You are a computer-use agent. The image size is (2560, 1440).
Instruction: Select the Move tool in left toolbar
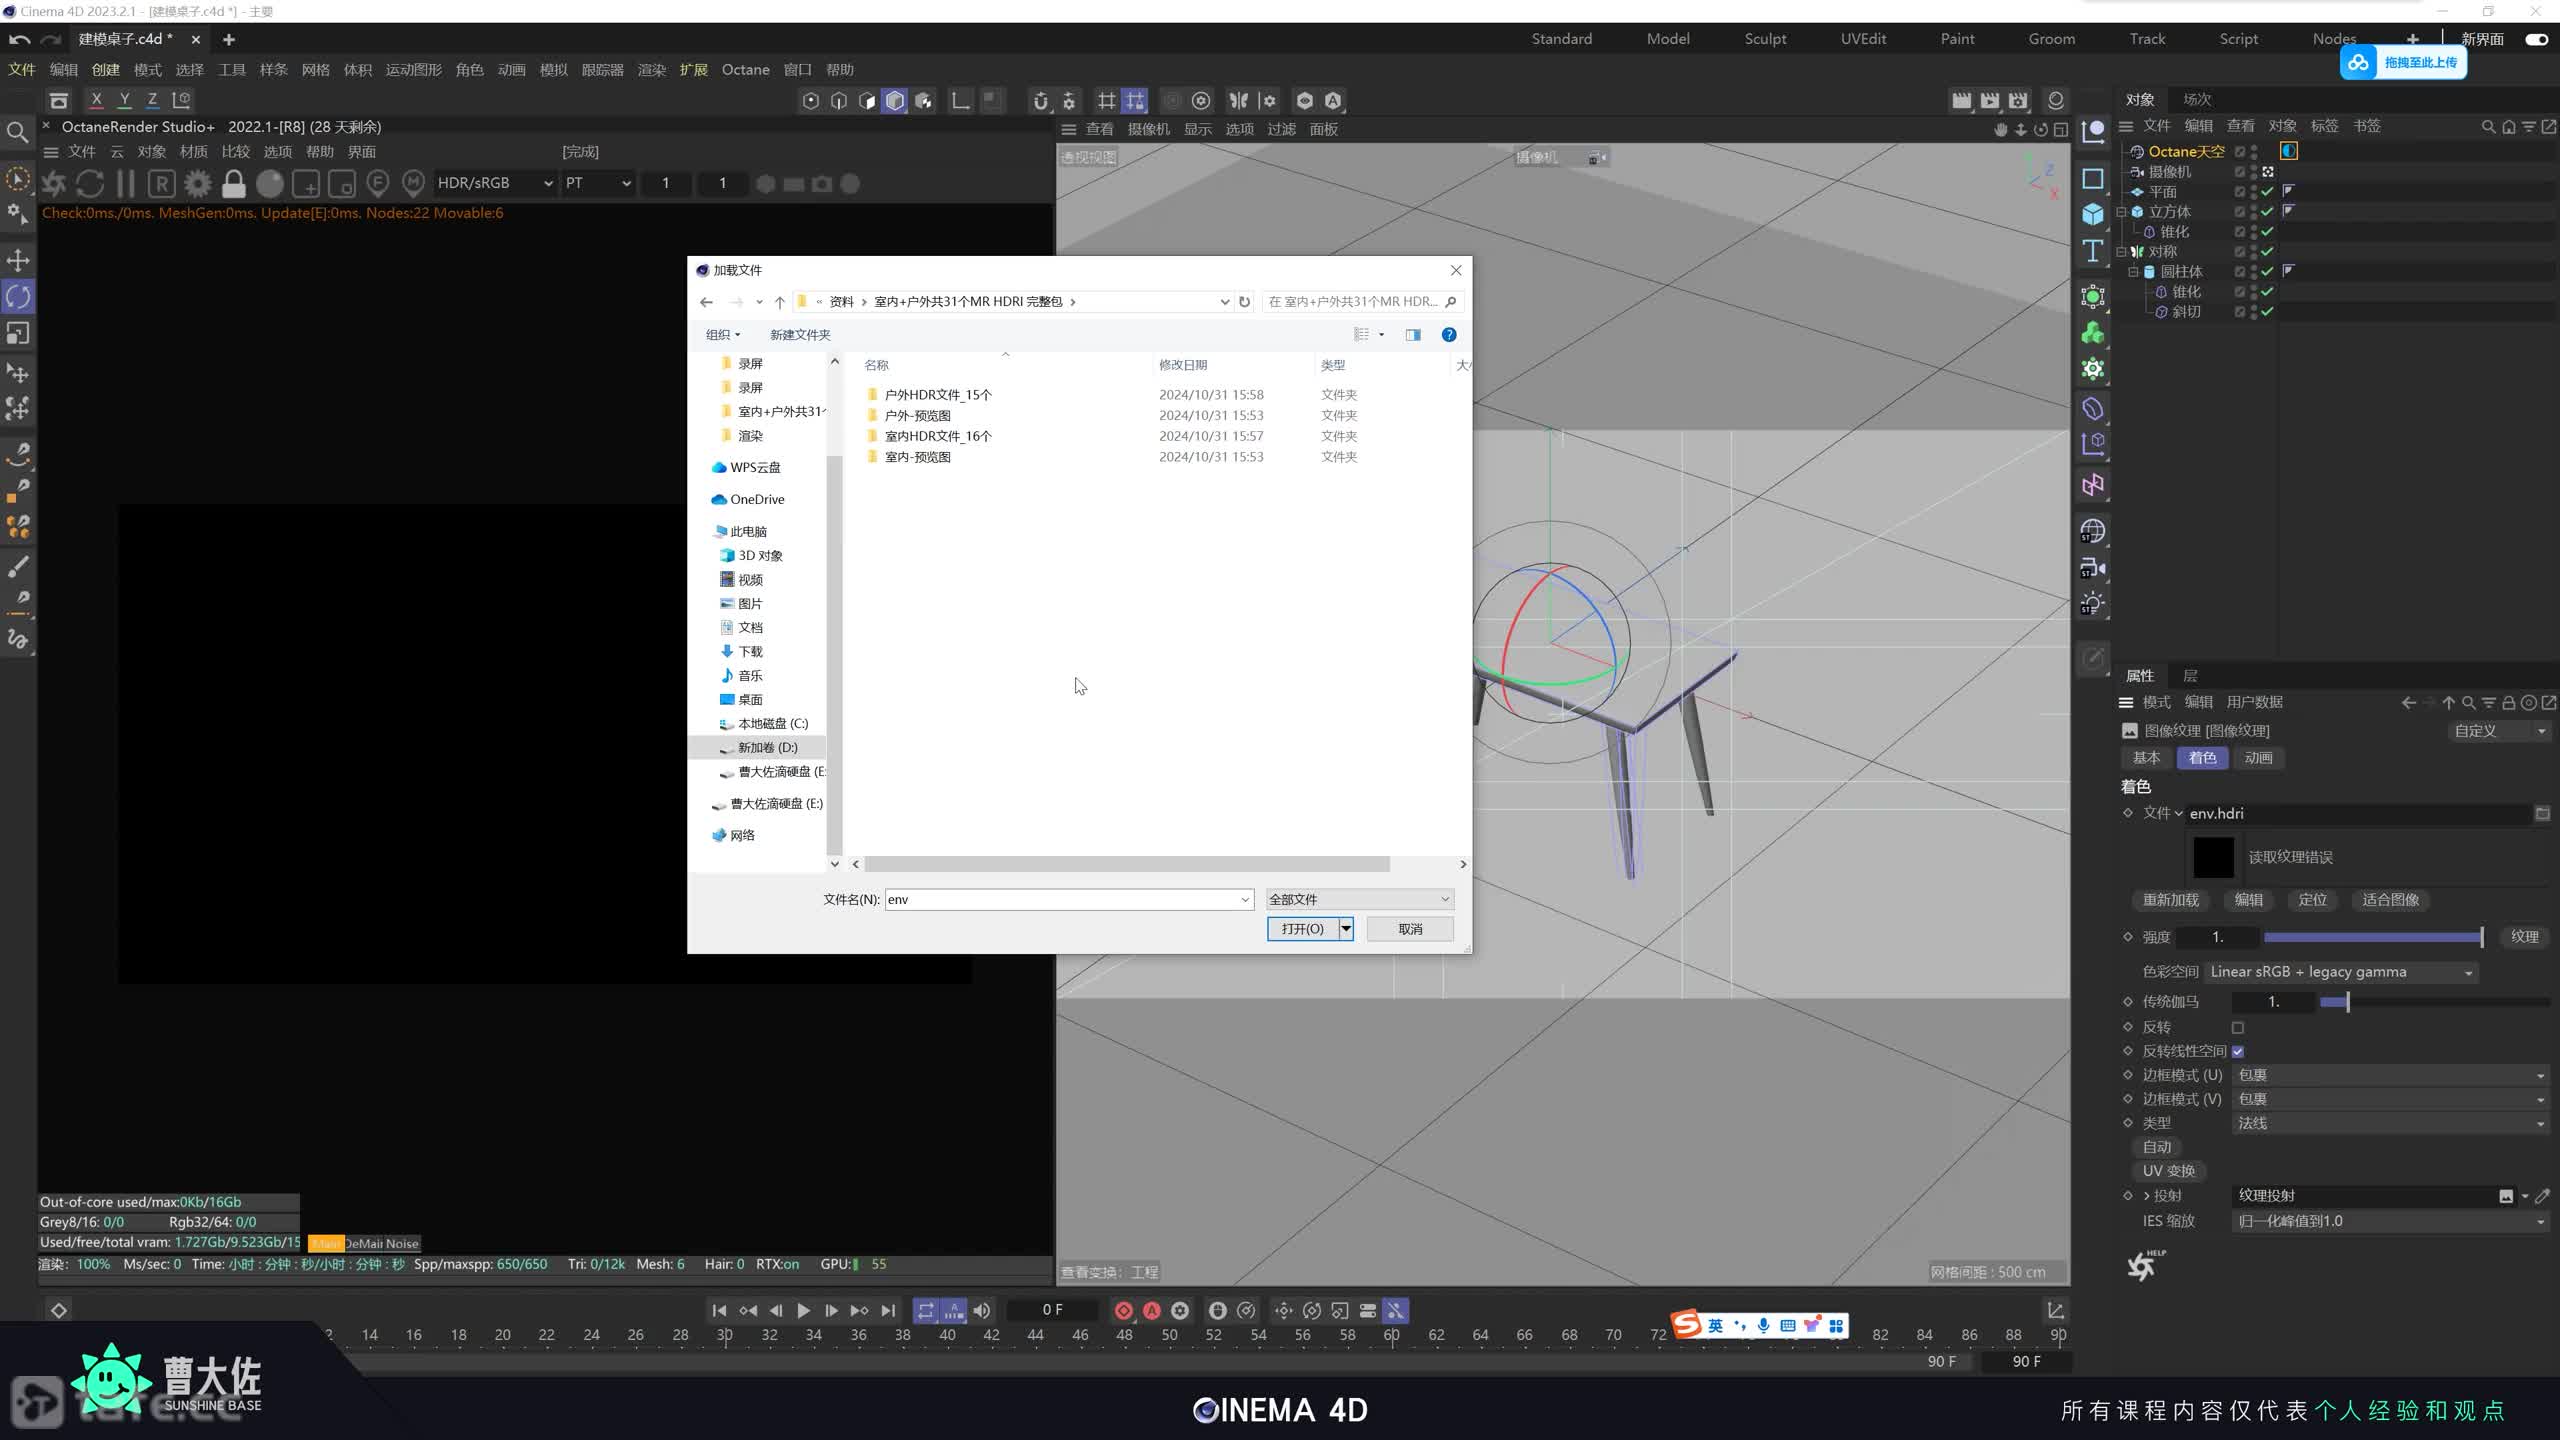pyautogui.click(x=18, y=260)
